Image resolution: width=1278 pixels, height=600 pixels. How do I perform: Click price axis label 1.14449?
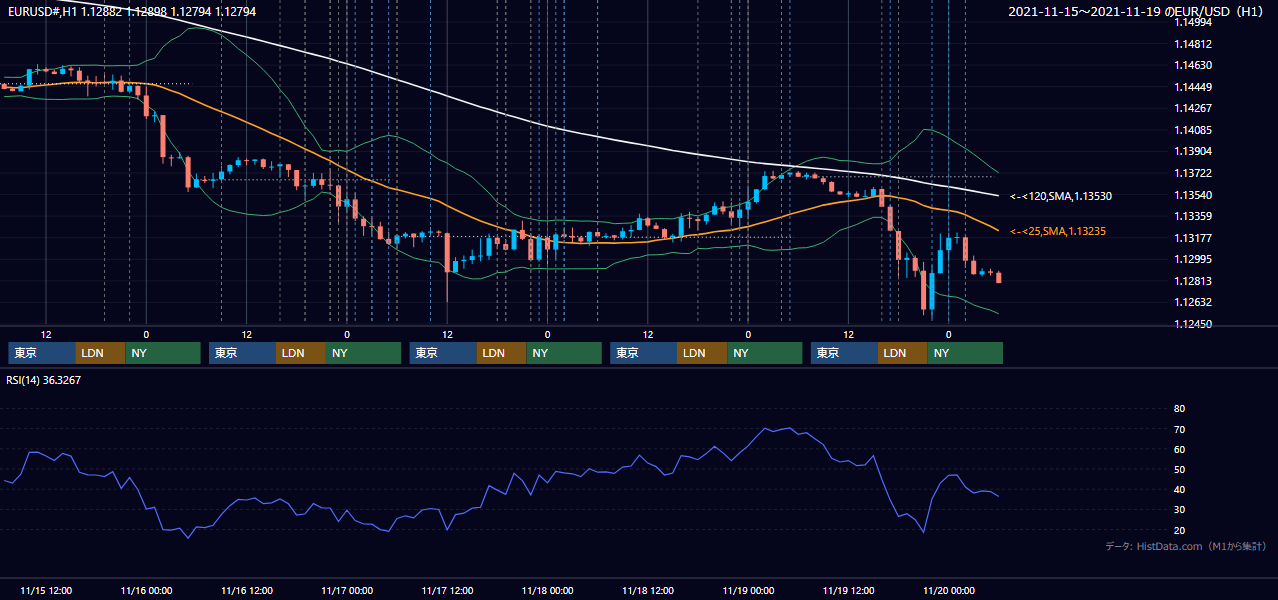pos(1193,87)
